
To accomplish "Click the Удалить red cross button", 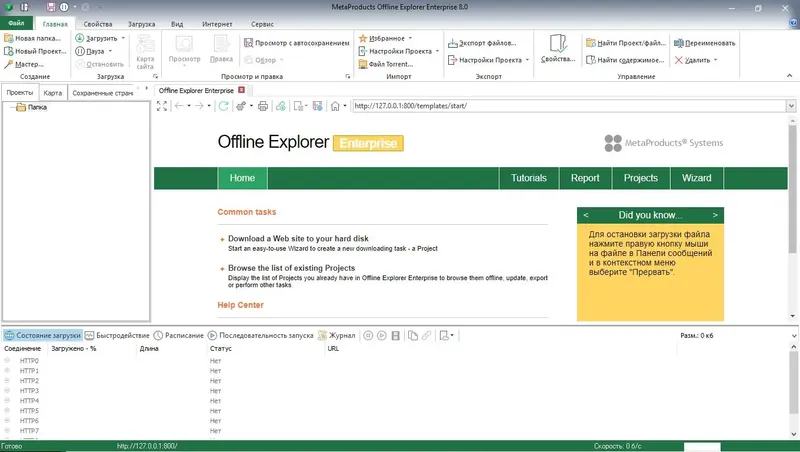I will (692, 60).
